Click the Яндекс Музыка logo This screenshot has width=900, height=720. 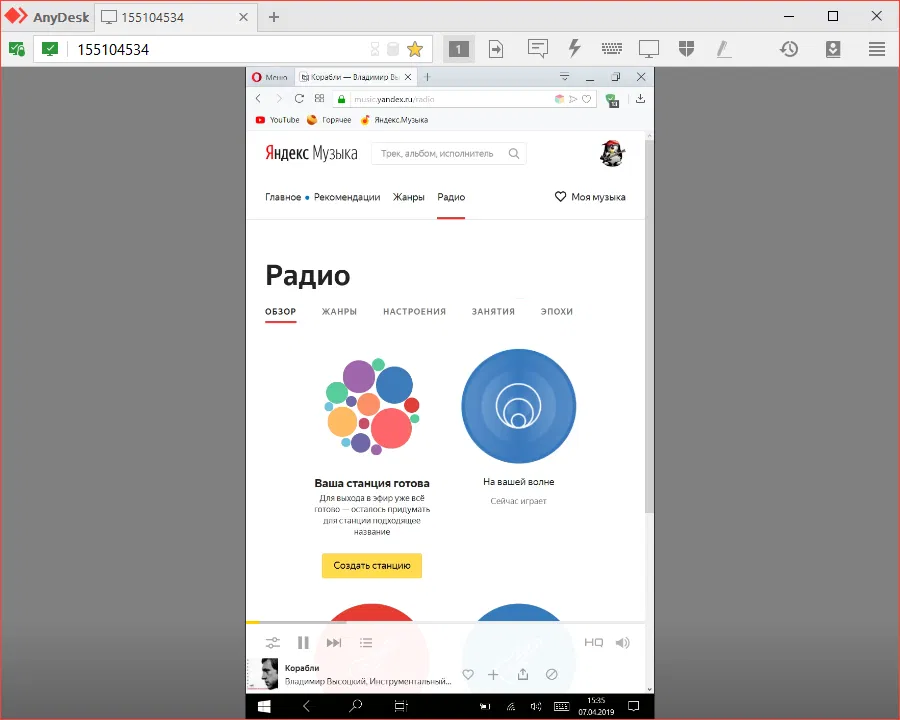[x=311, y=153]
